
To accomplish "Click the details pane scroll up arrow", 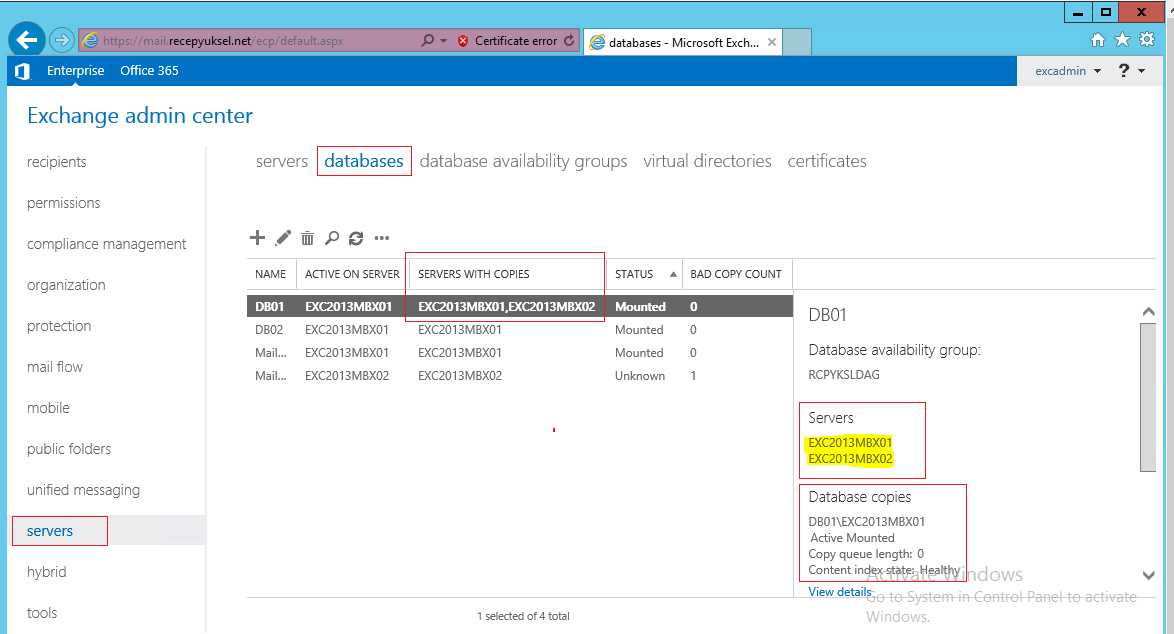I will click(x=1148, y=311).
